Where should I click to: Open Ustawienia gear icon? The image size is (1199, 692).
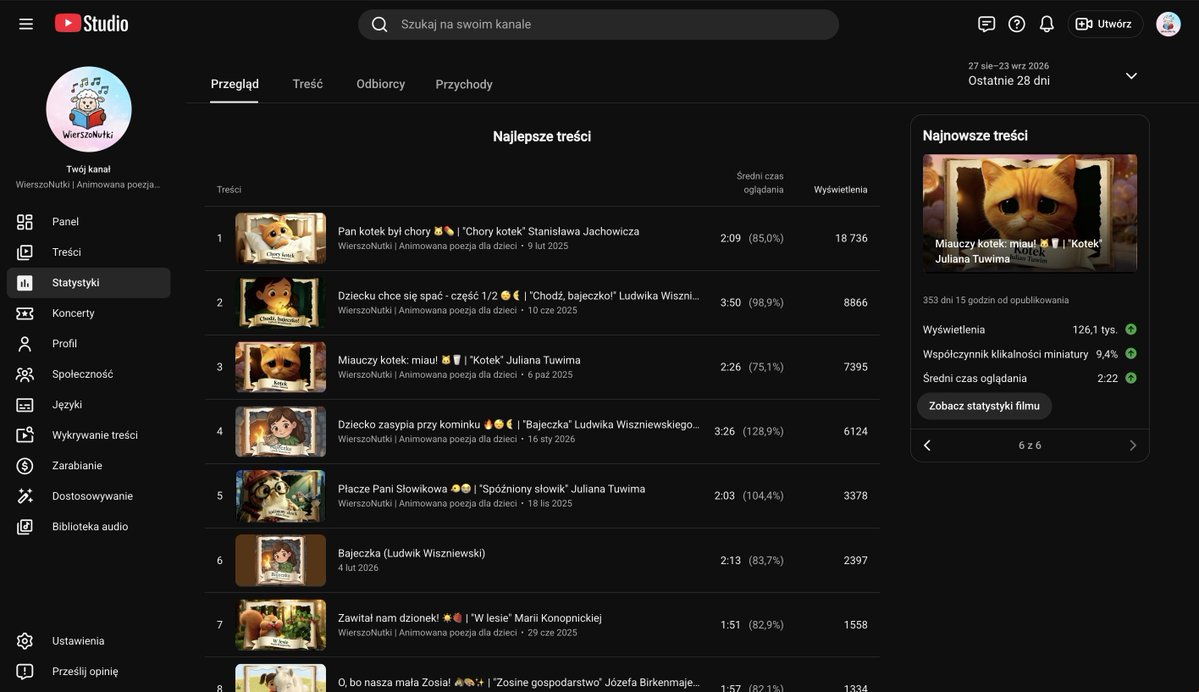click(x=24, y=641)
